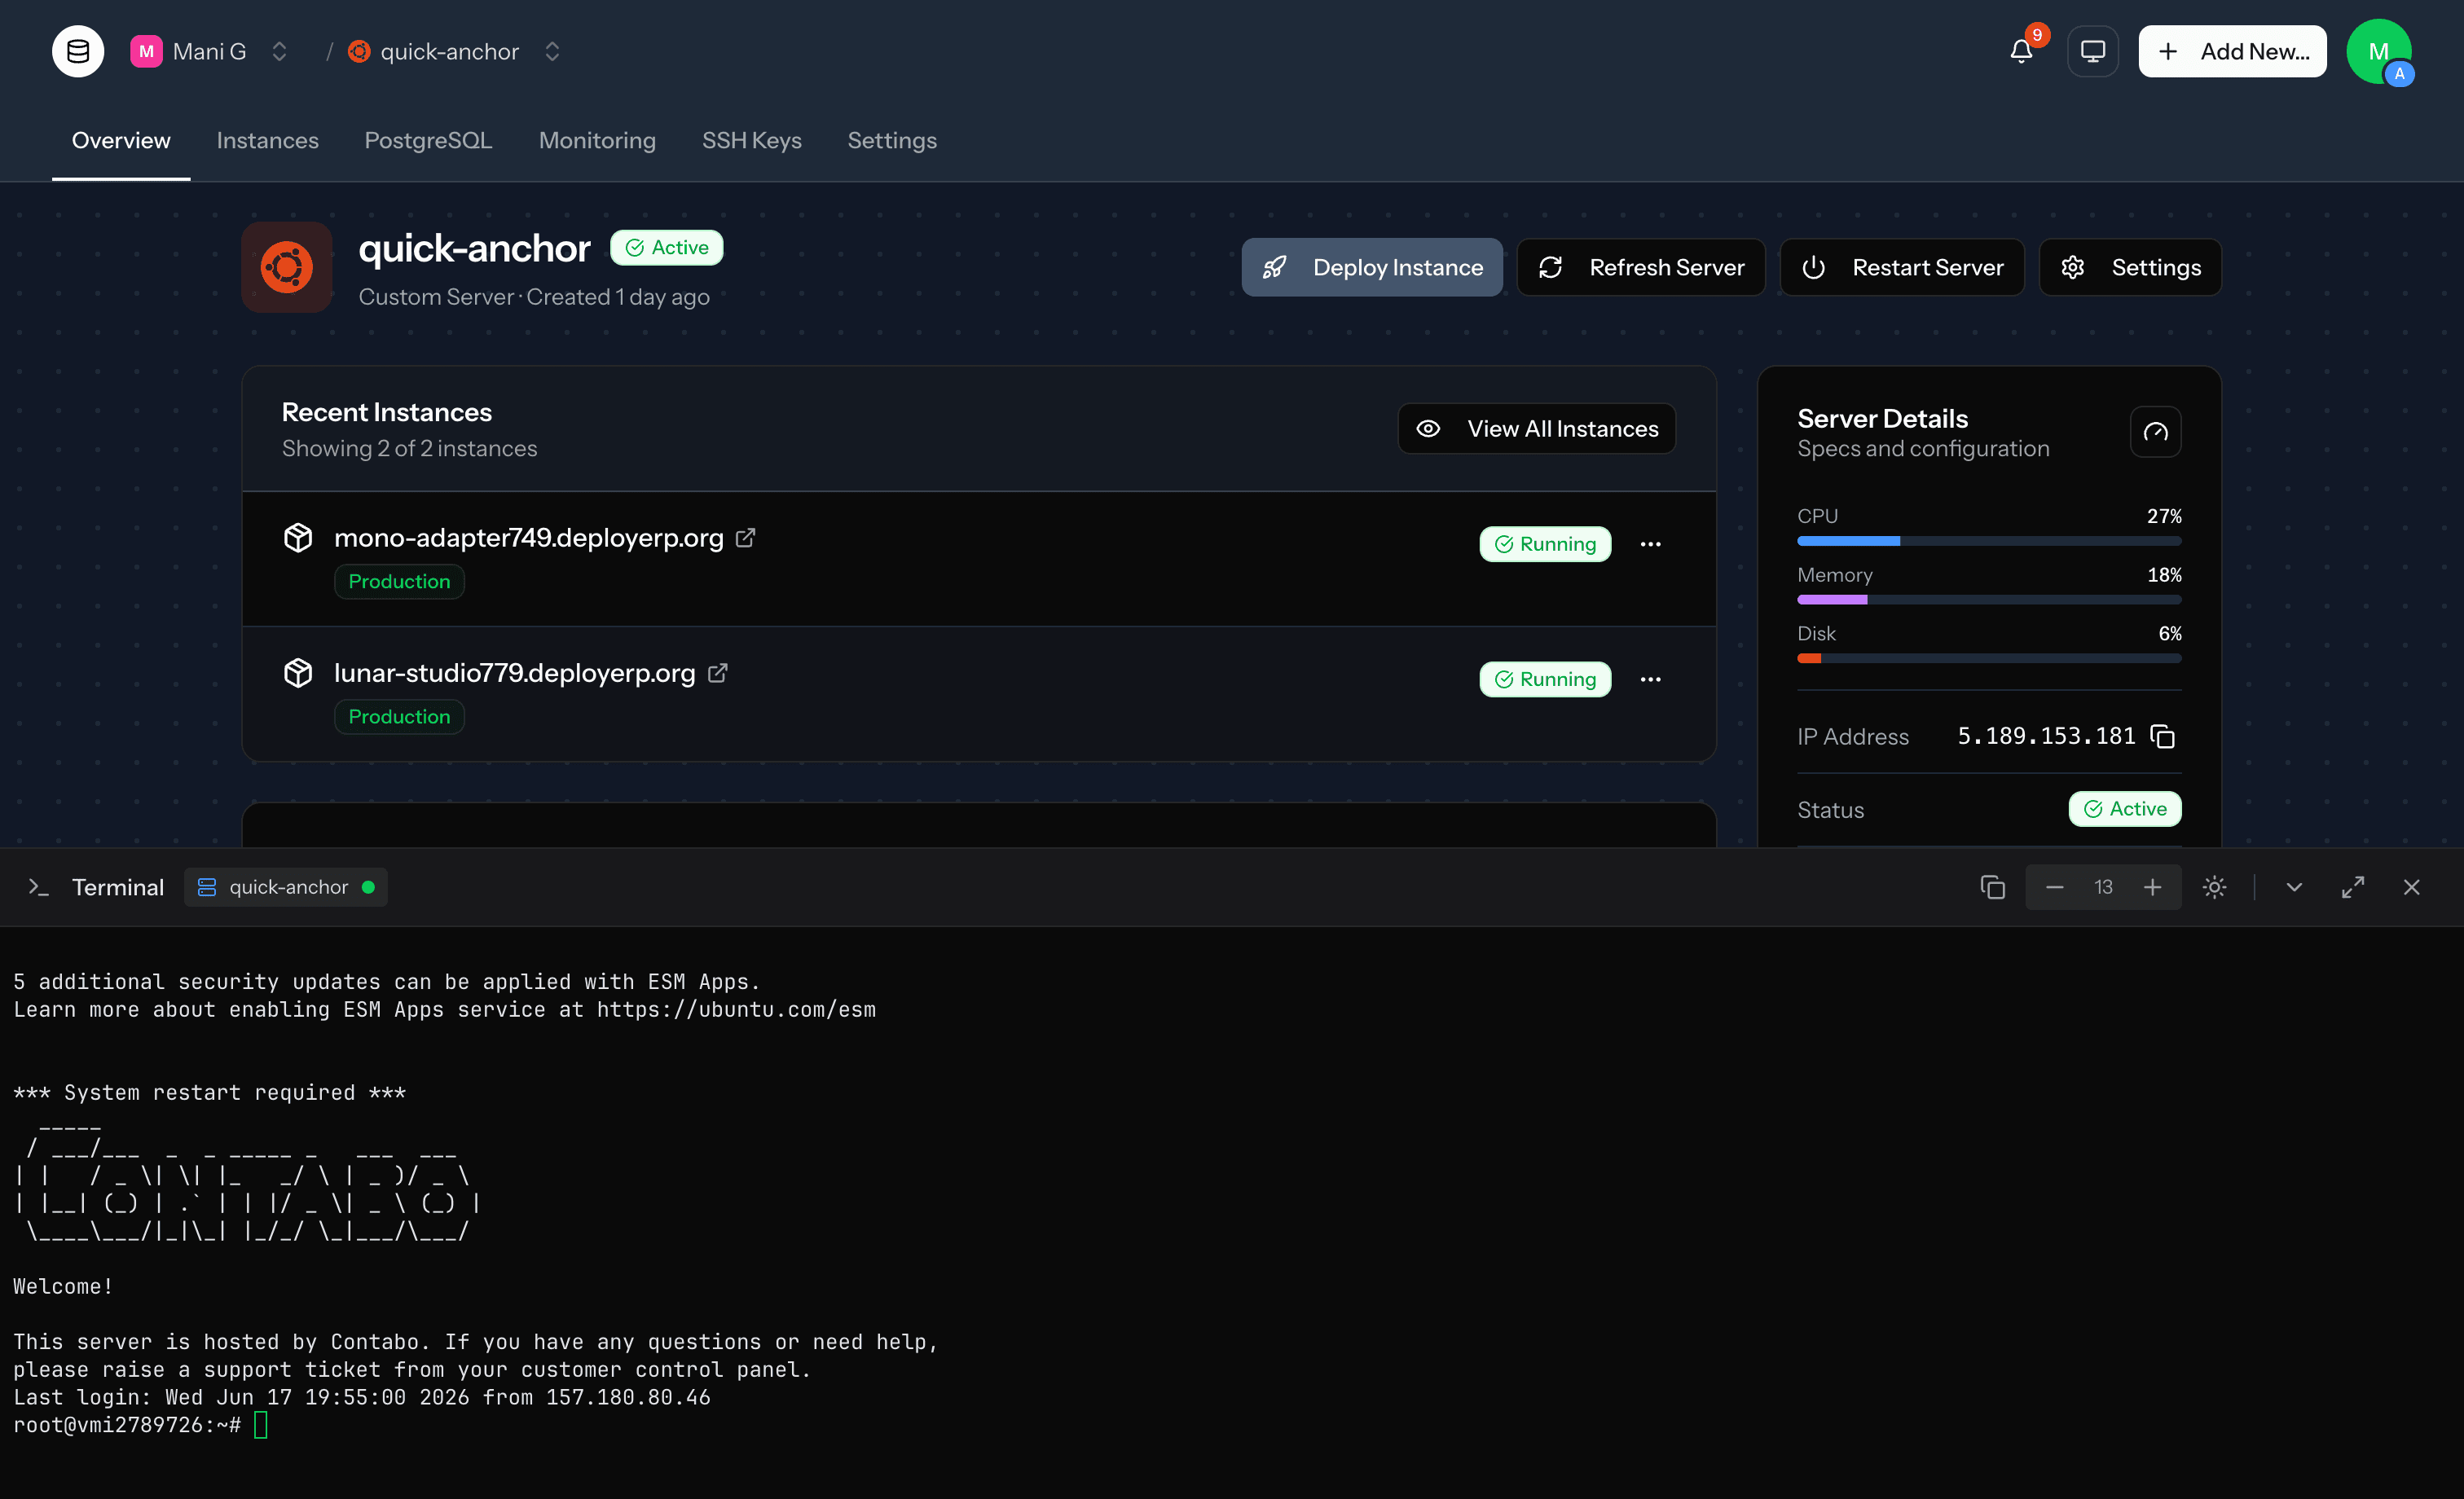Viewport: 2464px width, 1499px height.
Task: Click the database logo icon
Action: coord(78,51)
